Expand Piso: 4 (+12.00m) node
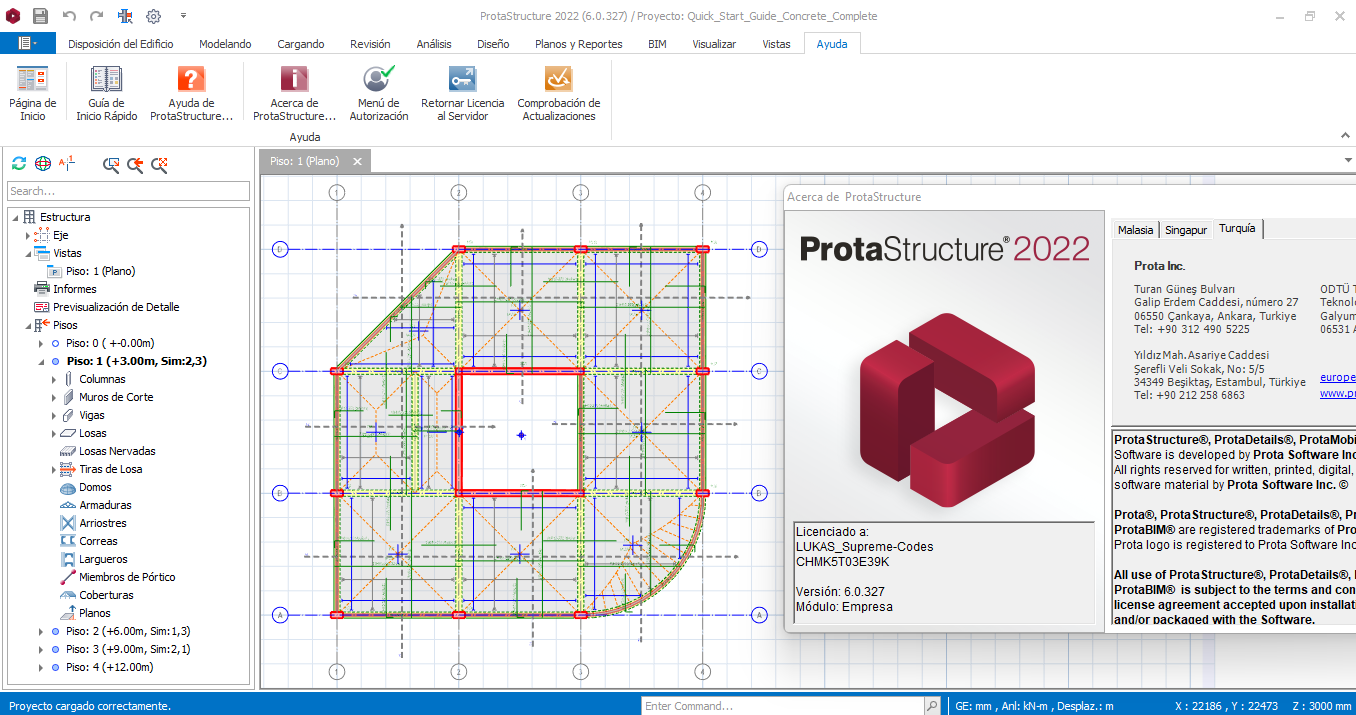The image size is (1356, 715). coord(41,667)
